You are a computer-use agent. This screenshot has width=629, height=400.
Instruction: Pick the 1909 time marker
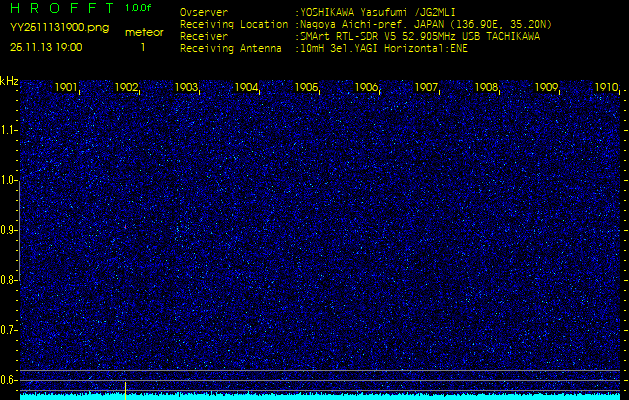546,88
